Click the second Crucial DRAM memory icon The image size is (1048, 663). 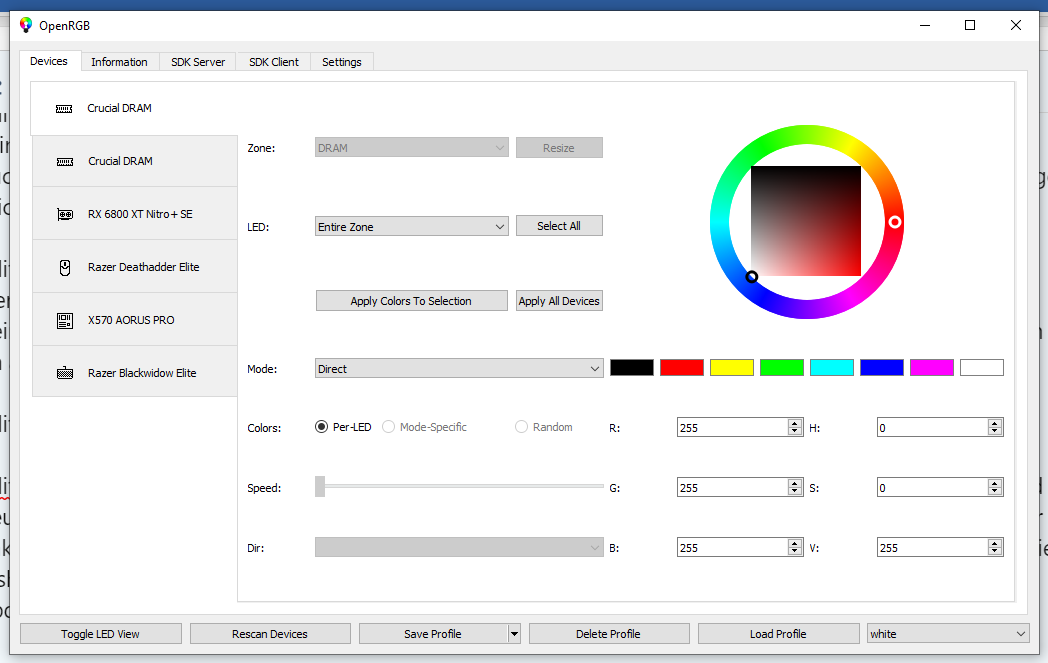tap(65, 162)
